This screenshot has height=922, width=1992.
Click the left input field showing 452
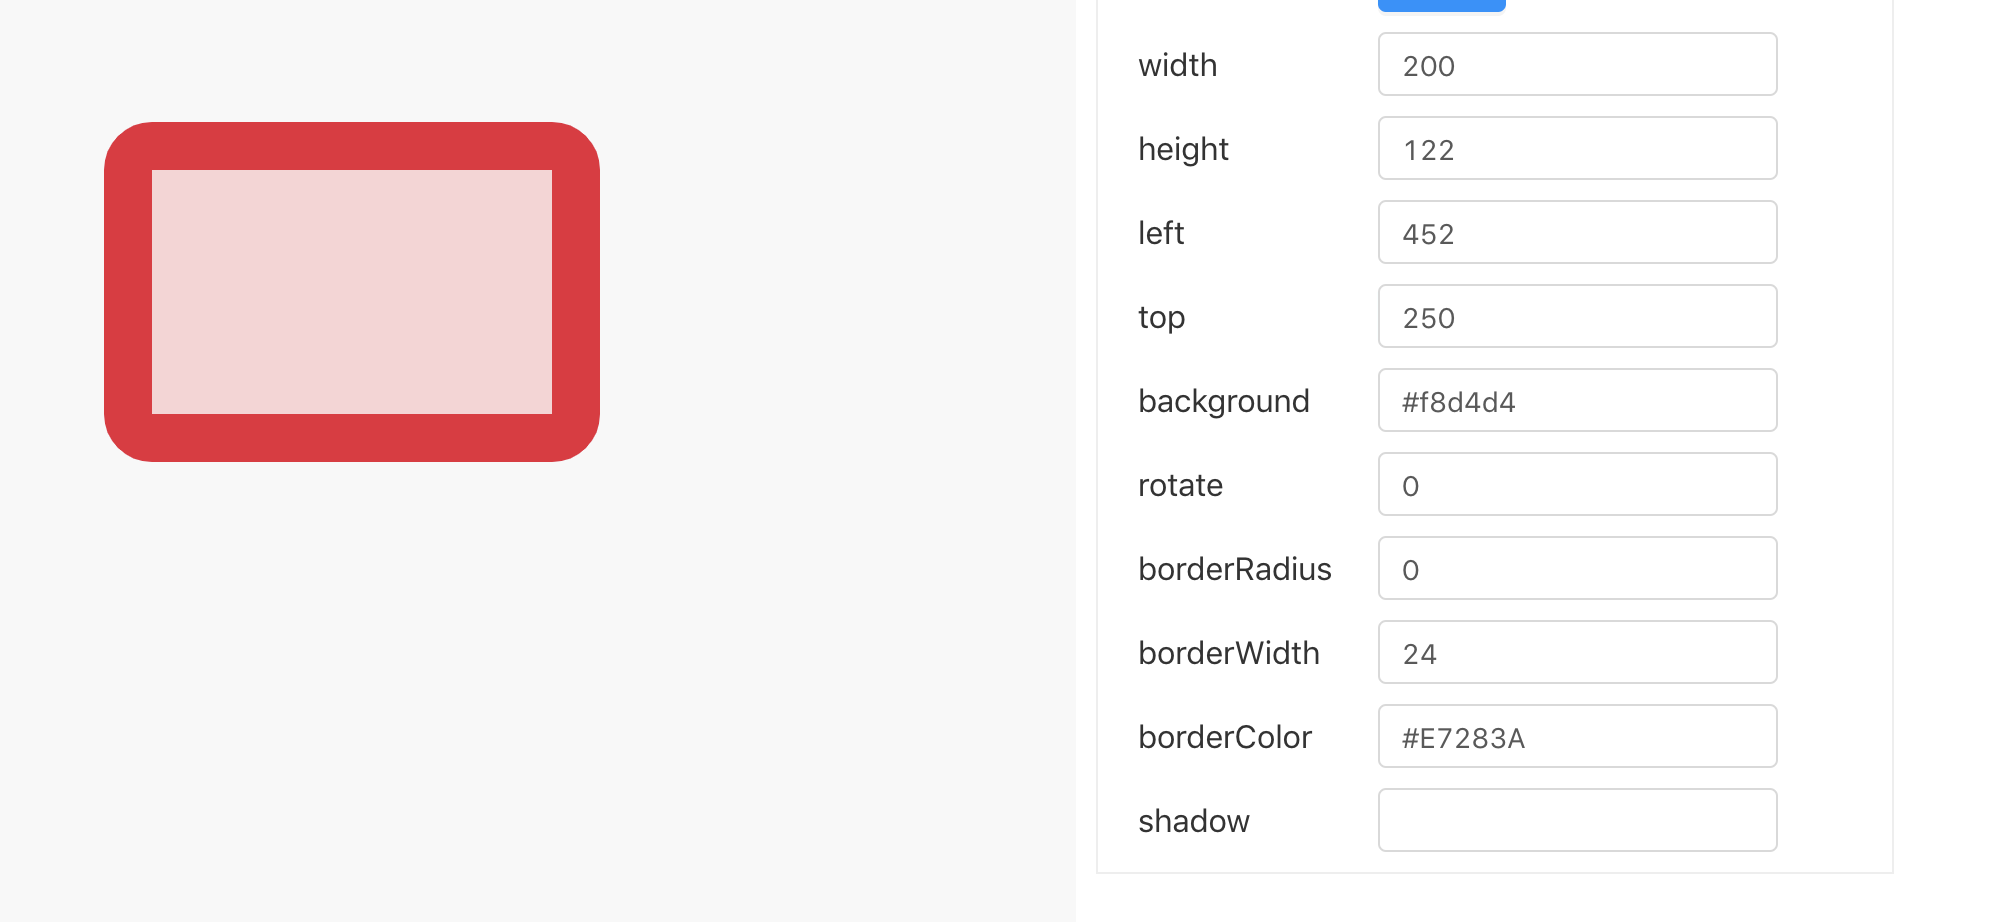[x=1577, y=233]
